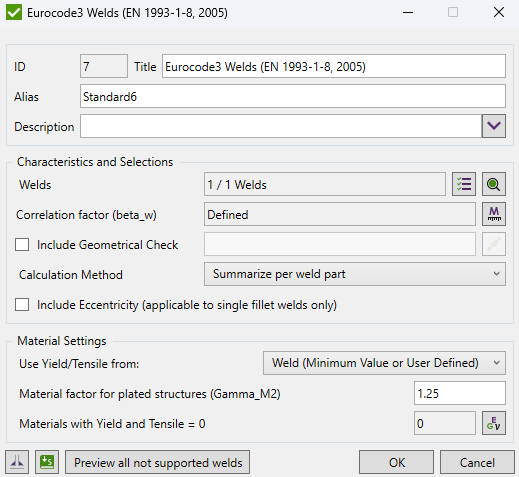Toggle Include Eccentricity checkbox

[22, 304]
